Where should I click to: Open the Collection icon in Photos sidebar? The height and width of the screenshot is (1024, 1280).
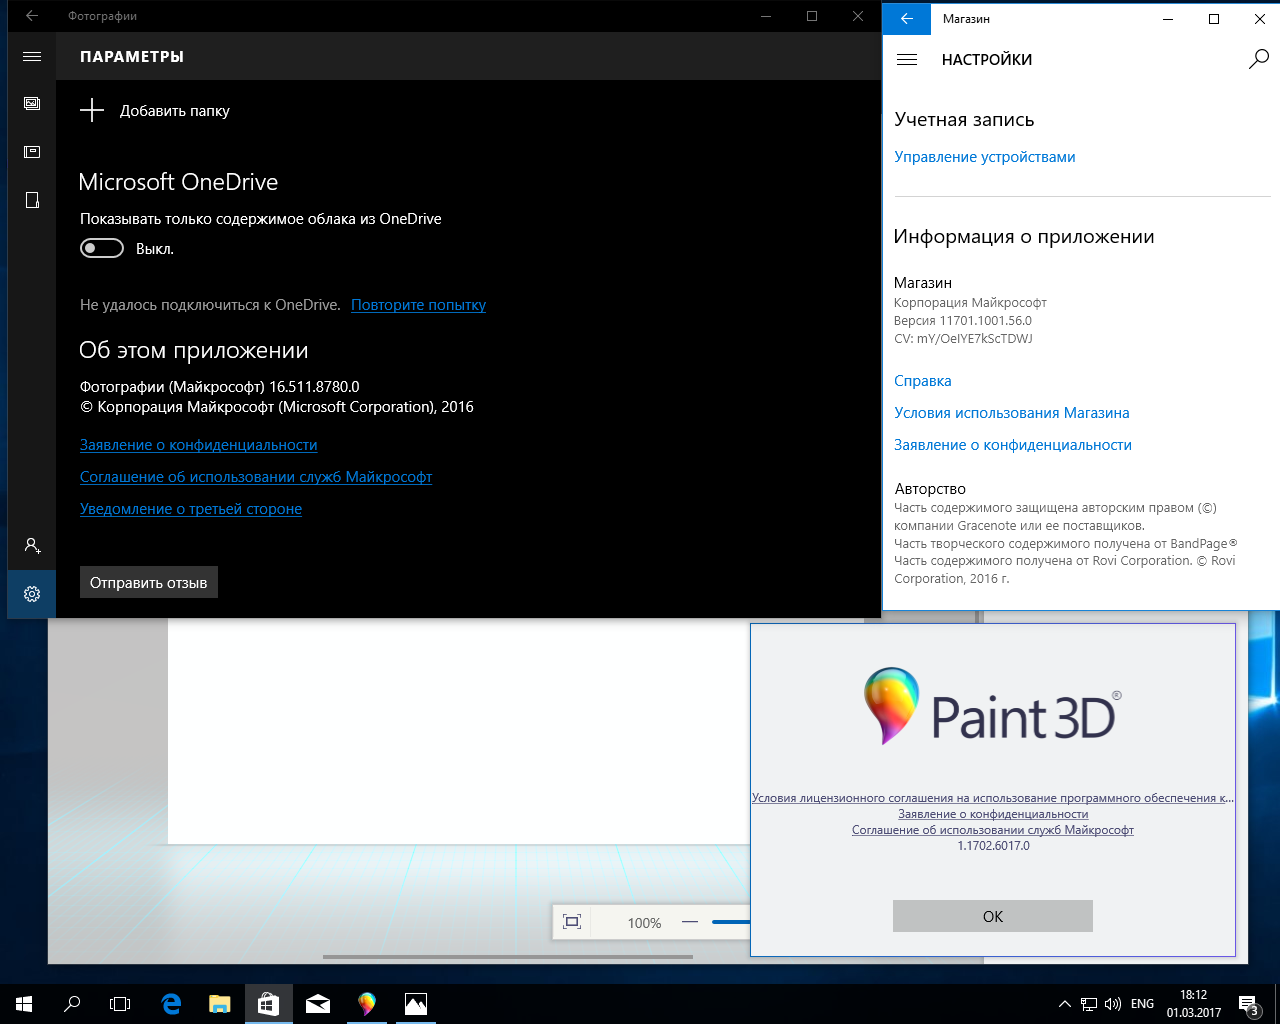tap(32, 104)
